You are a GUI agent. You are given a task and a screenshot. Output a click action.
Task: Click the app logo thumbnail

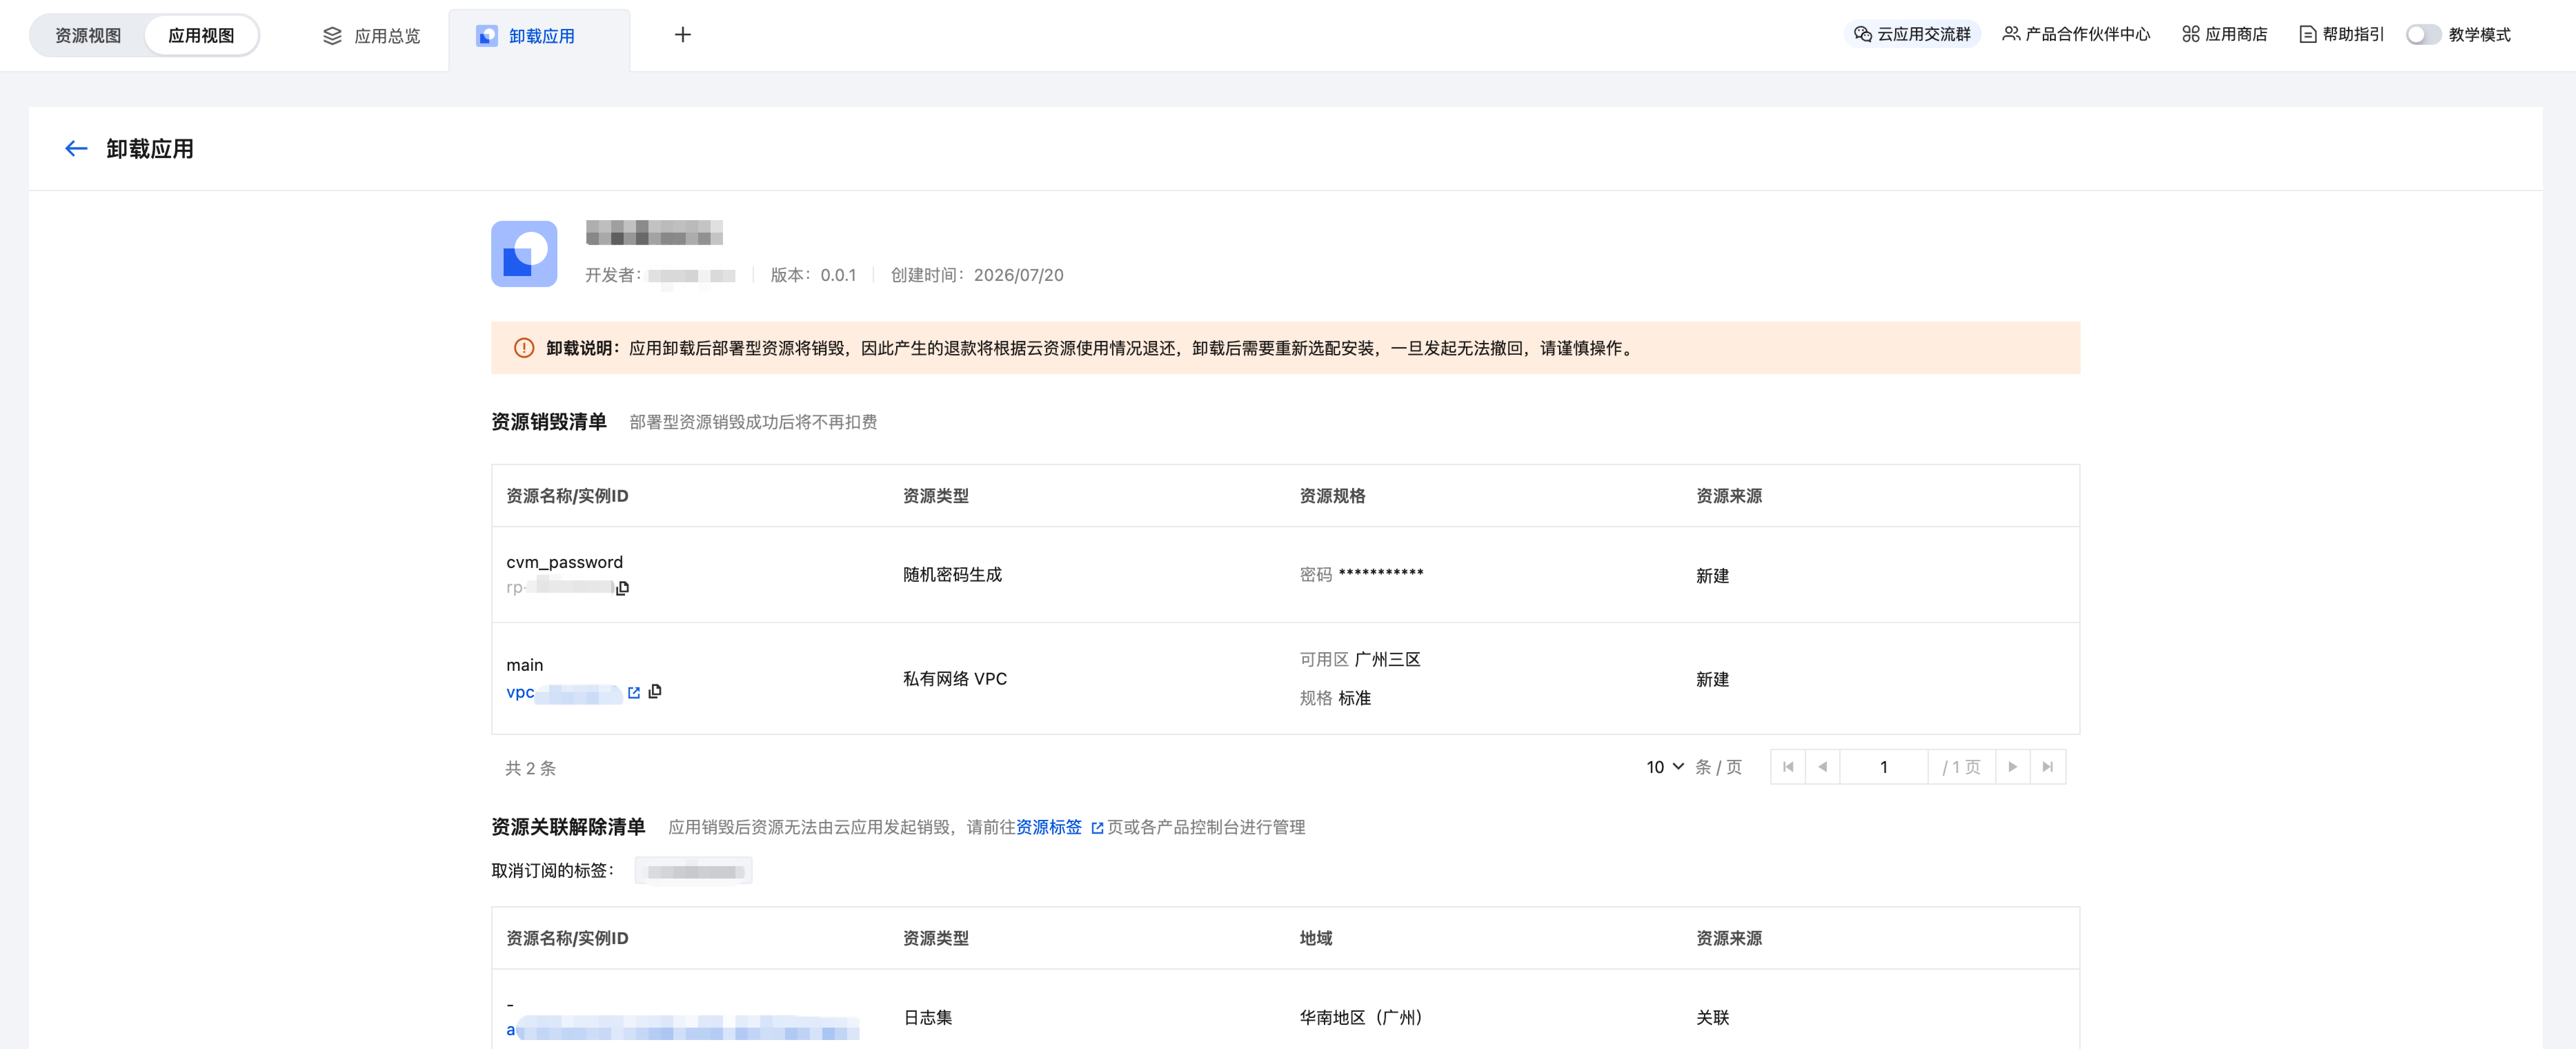[x=524, y=254]
